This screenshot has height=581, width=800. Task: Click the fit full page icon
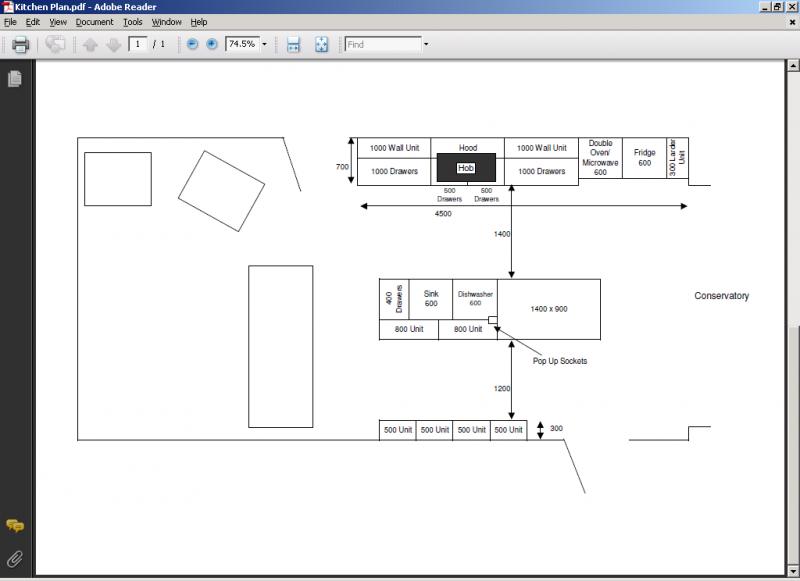pyautogui.click(x=321, y=44)
